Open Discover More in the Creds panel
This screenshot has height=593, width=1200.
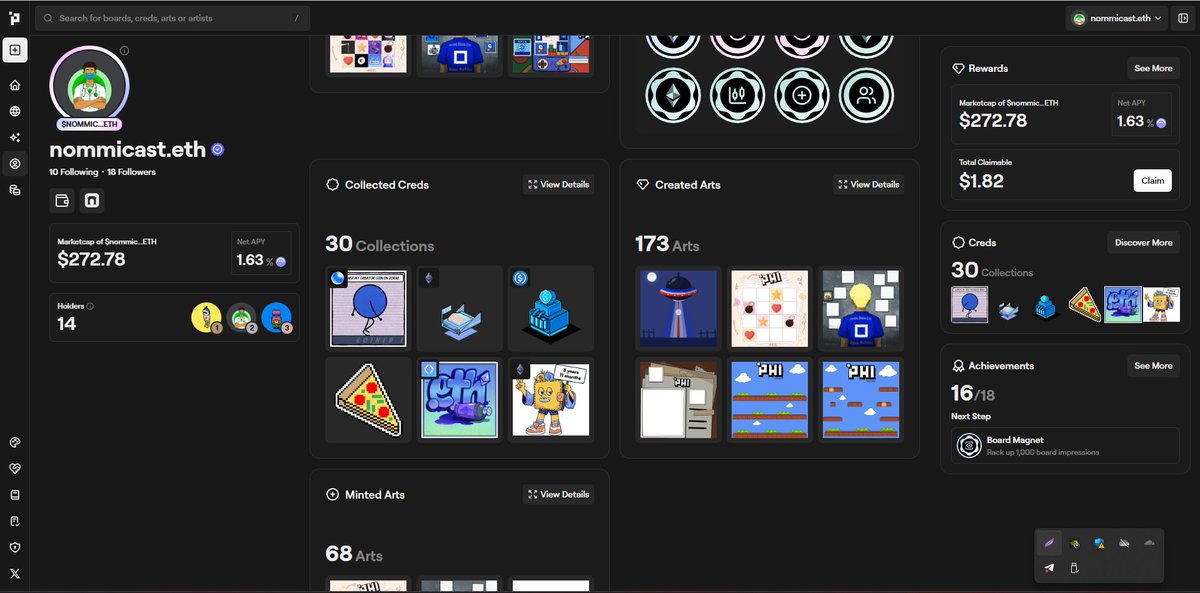(1143, 242)
